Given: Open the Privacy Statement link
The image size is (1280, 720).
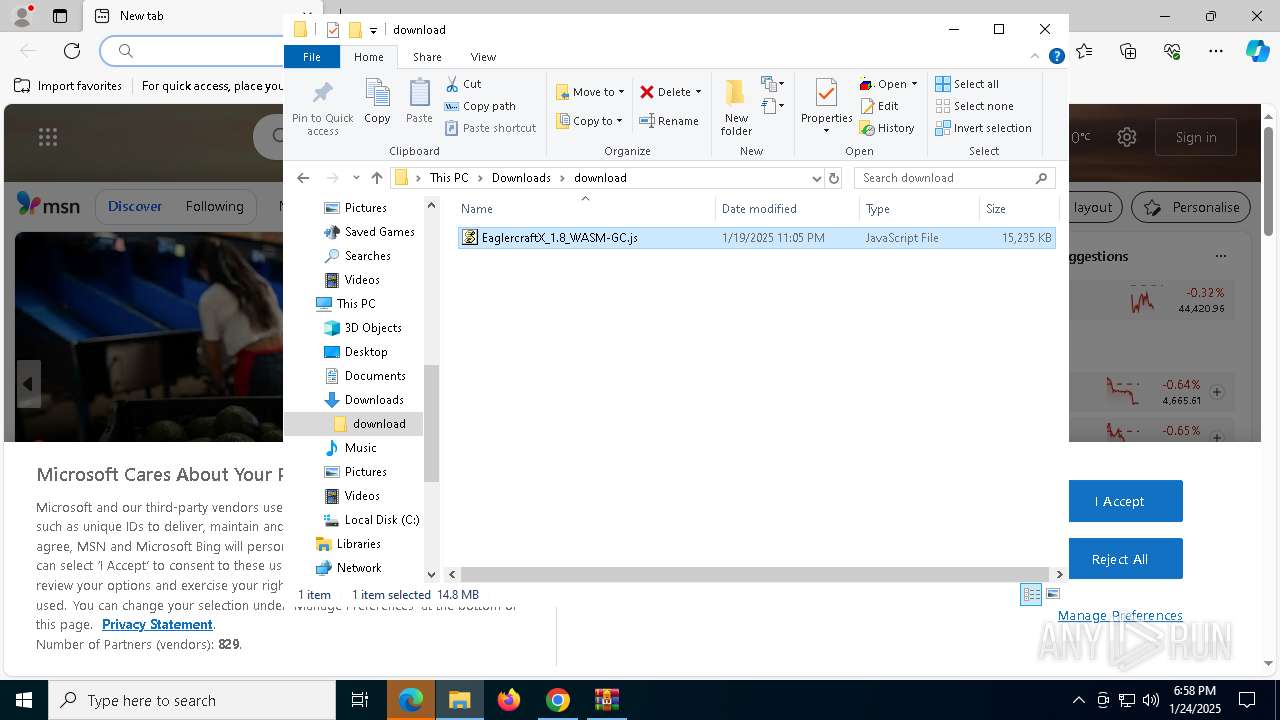Looking at the screenshot, I should [x=157, y=624].
